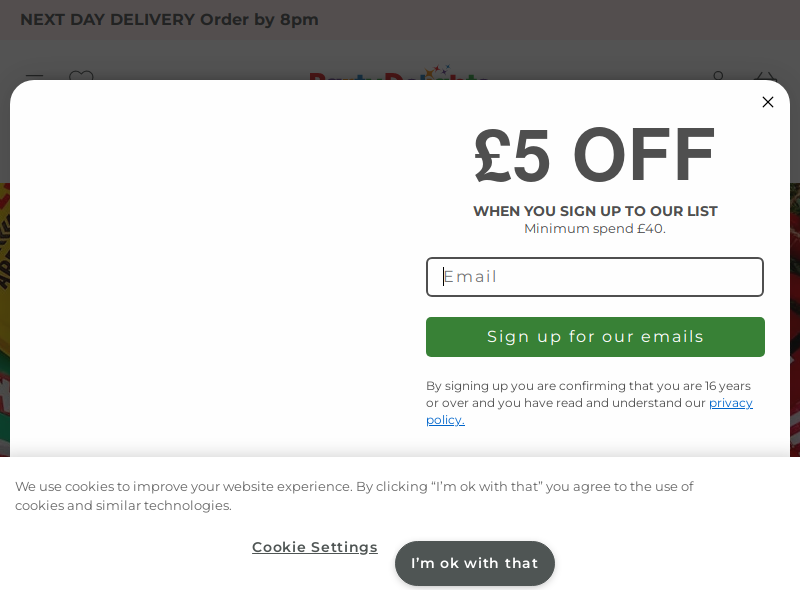
Task: Open the wishlist heart icon
Action: pos(81,76)
